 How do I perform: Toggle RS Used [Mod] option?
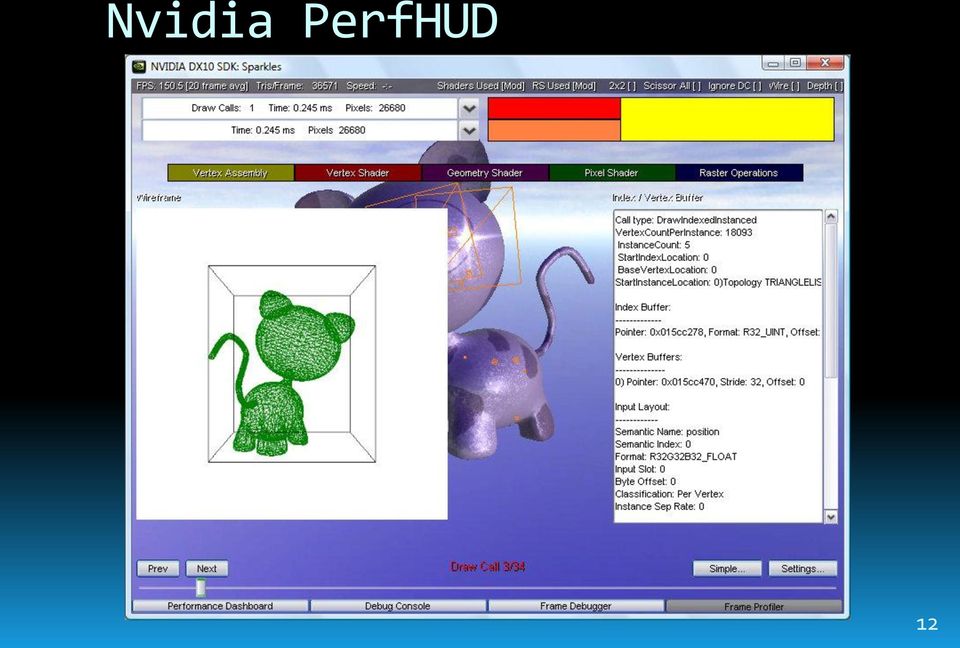tap(564, 86)
